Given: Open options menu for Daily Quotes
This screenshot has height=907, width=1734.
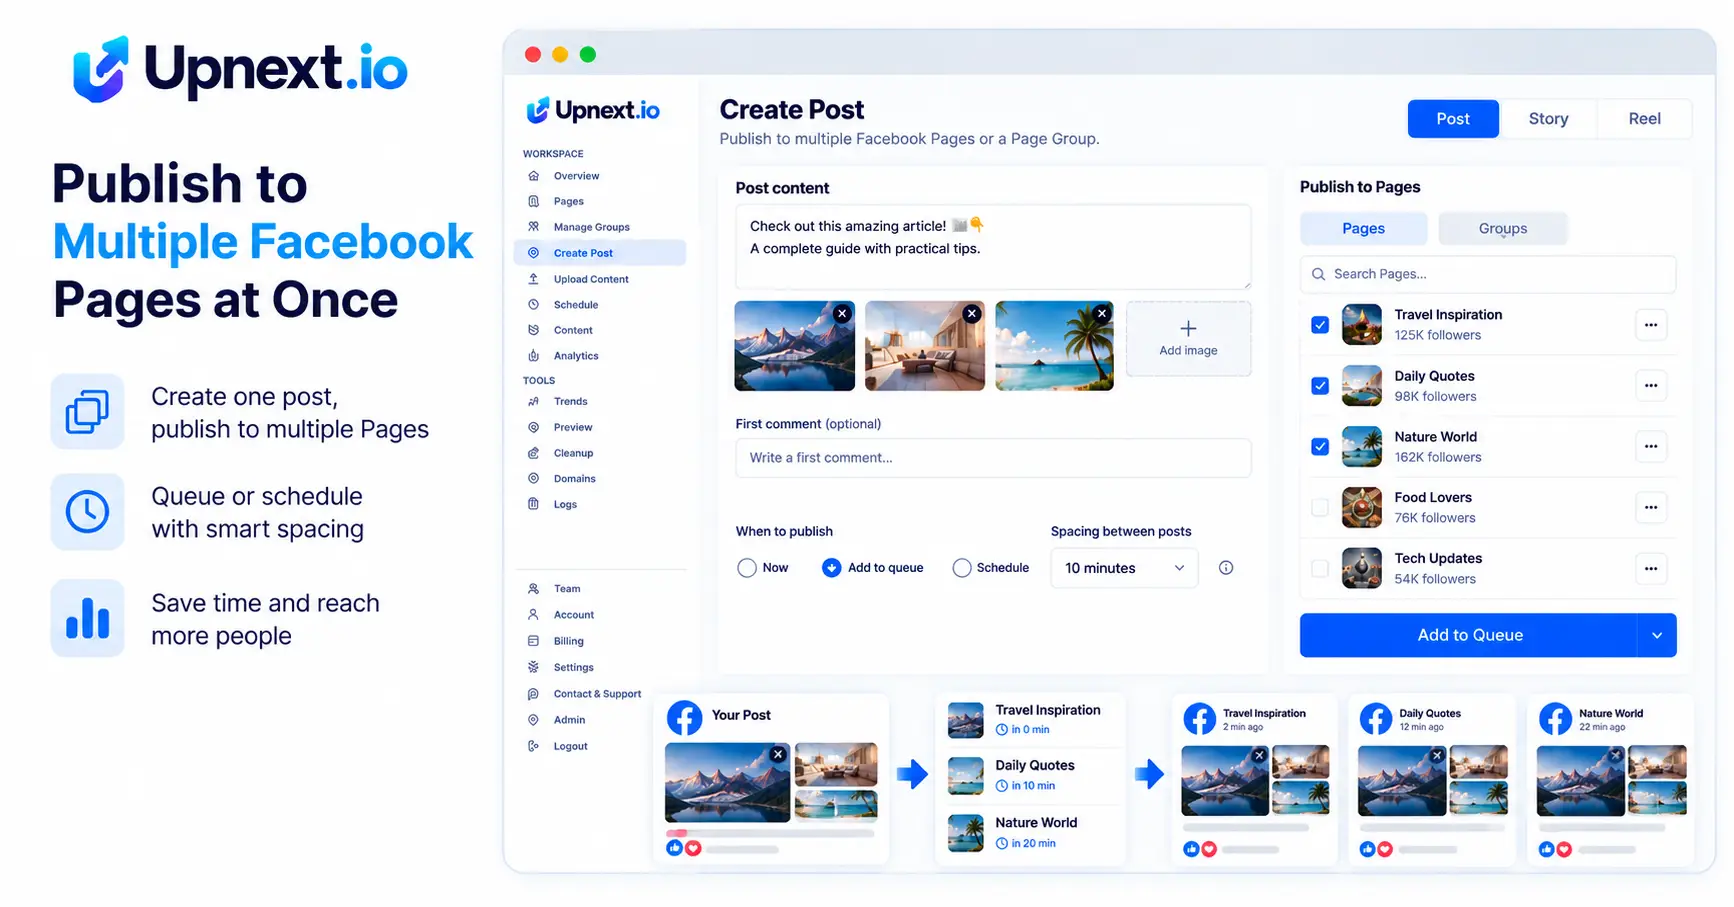Looking at the screenshot, I should (x=1651, y=386).
